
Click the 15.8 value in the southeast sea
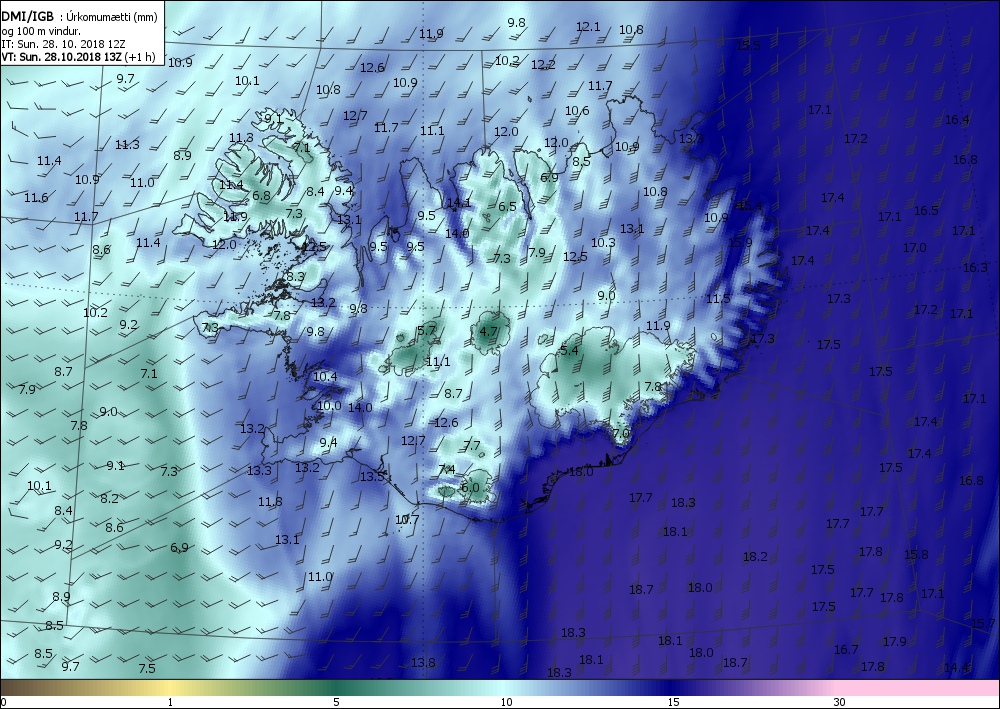(x=916, y=555)
